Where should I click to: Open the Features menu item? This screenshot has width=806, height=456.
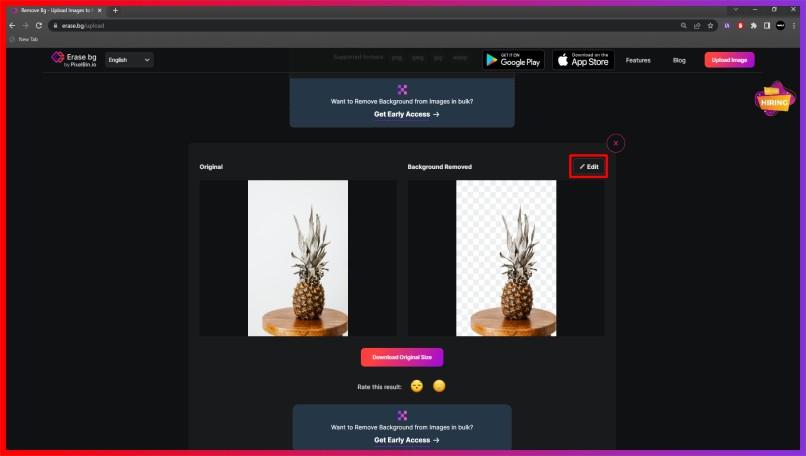[638, 60]
